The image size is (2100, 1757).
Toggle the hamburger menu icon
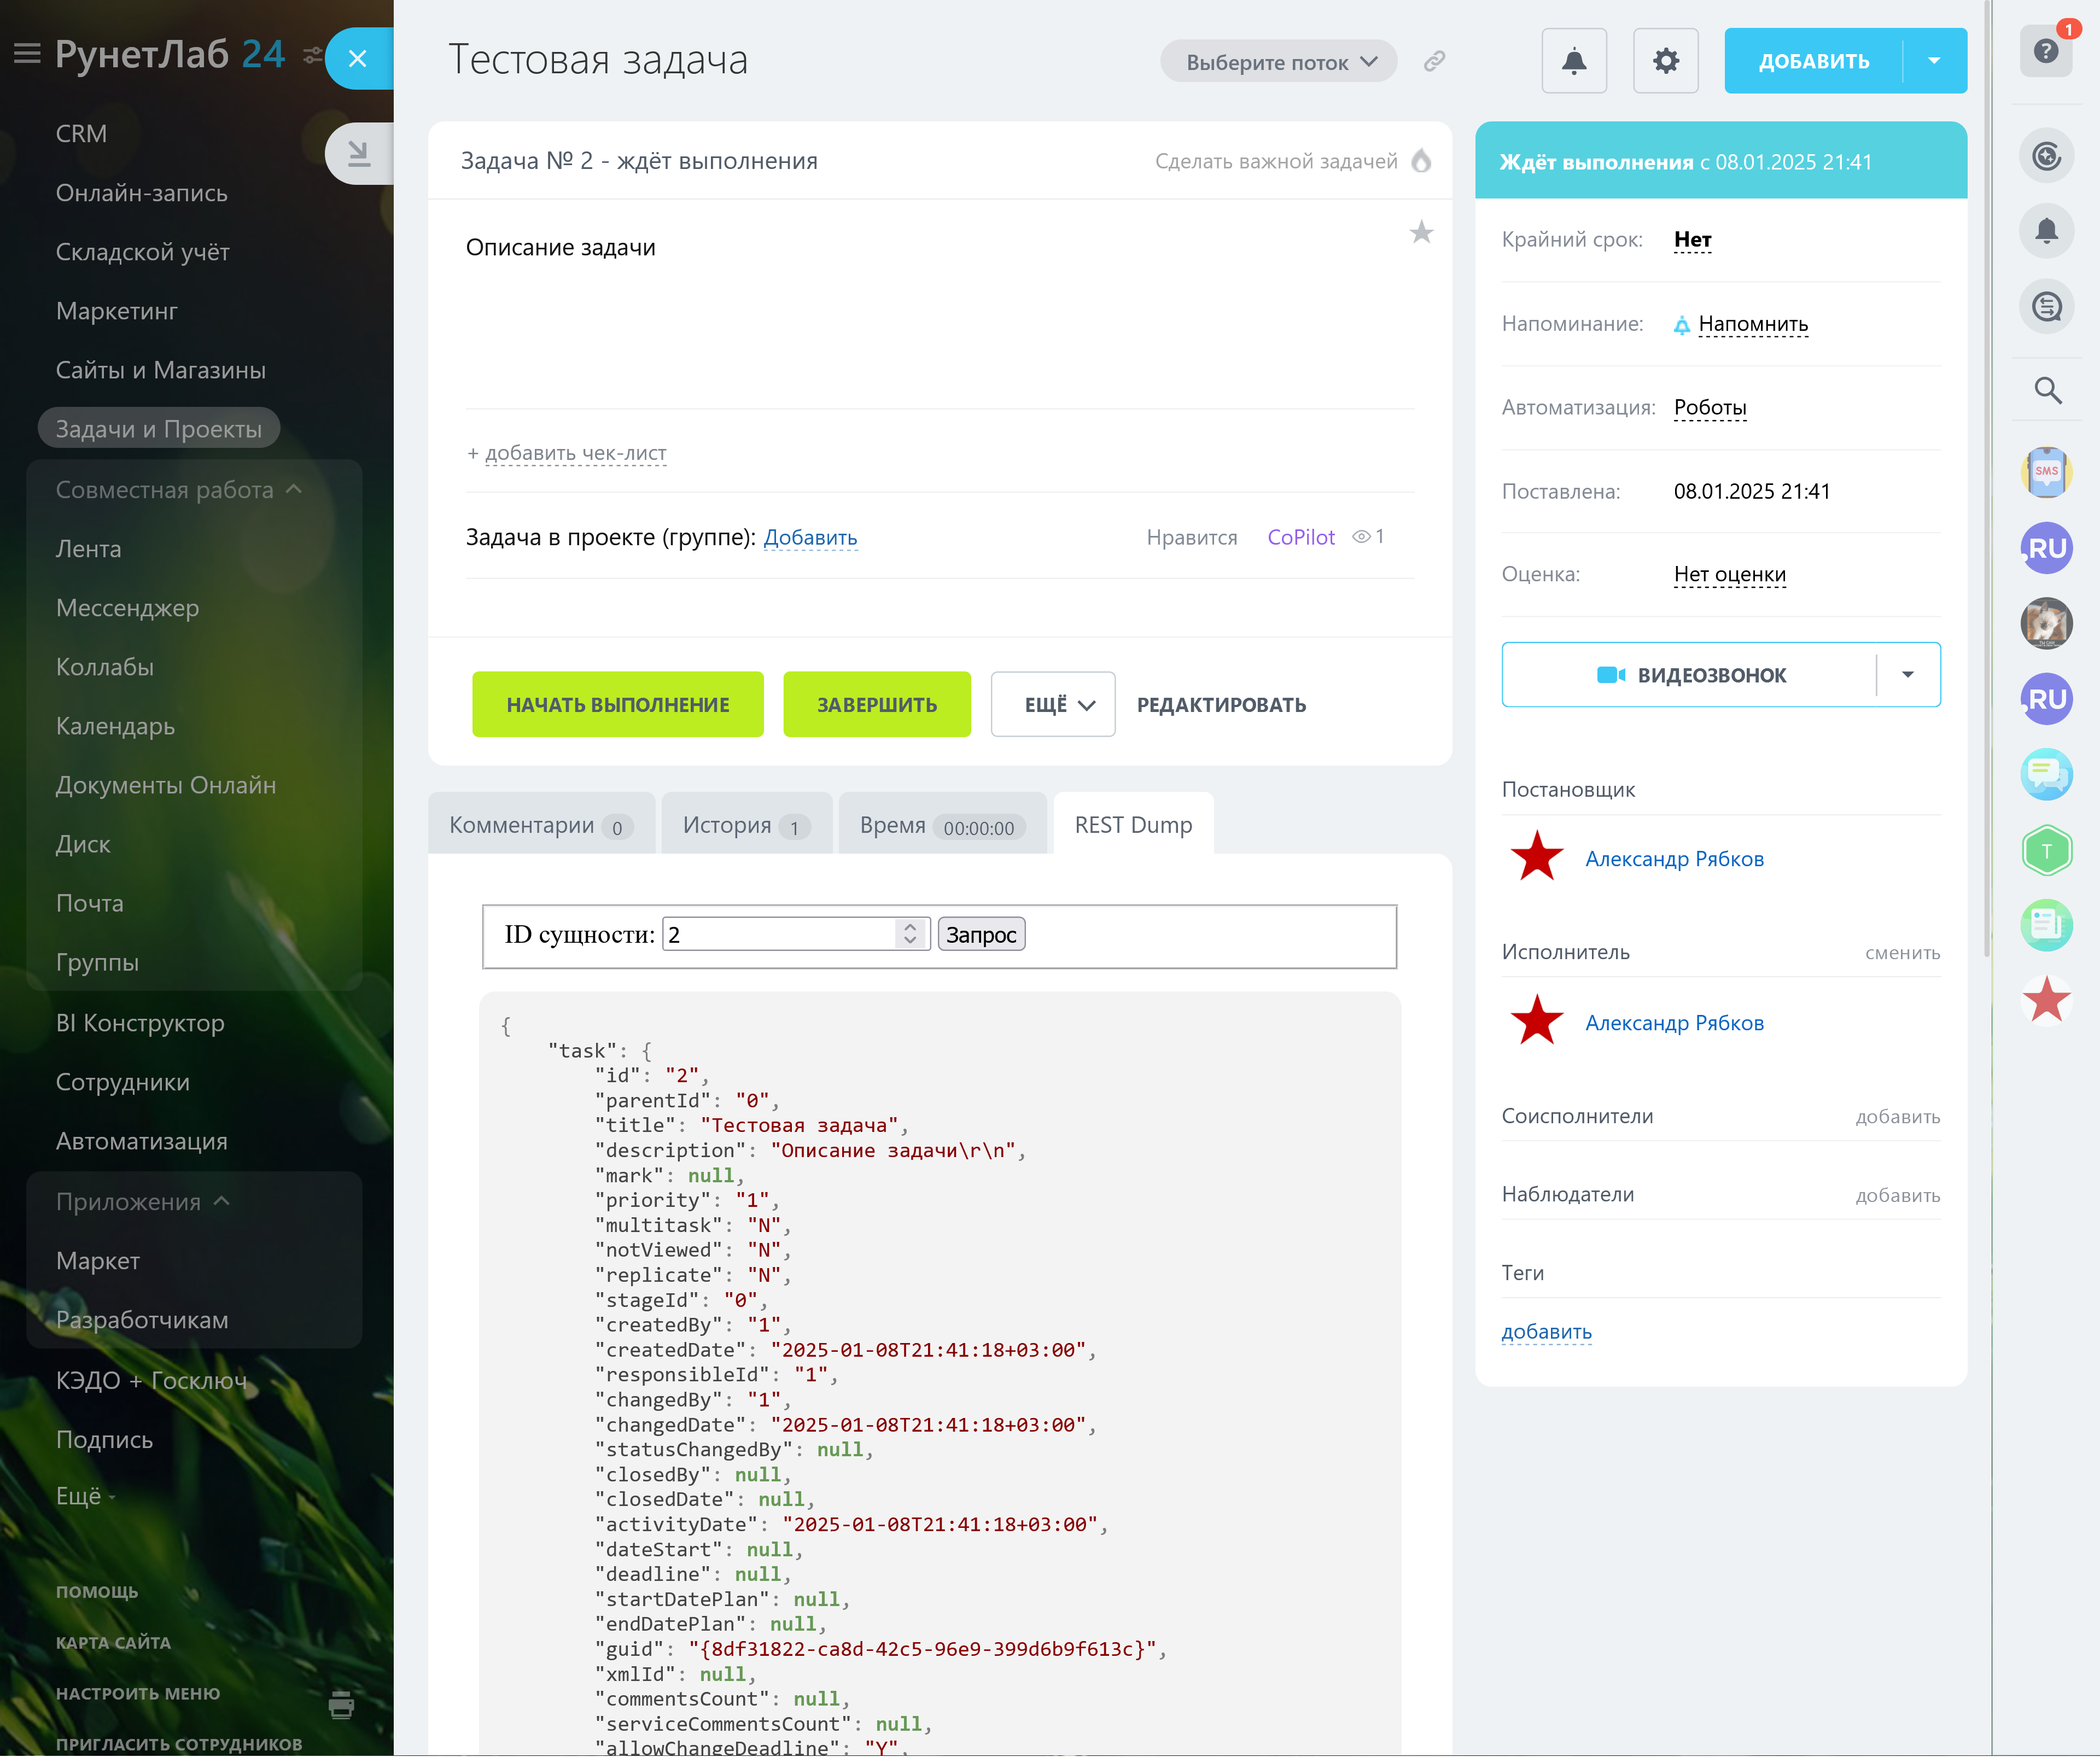(x=27, y=54)
